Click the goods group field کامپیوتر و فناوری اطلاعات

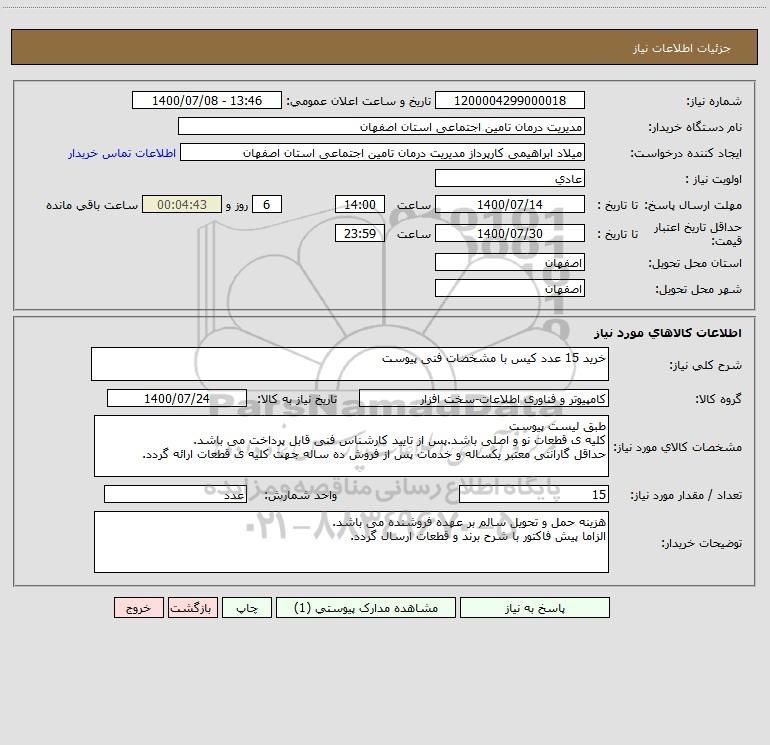coord(484,398)
